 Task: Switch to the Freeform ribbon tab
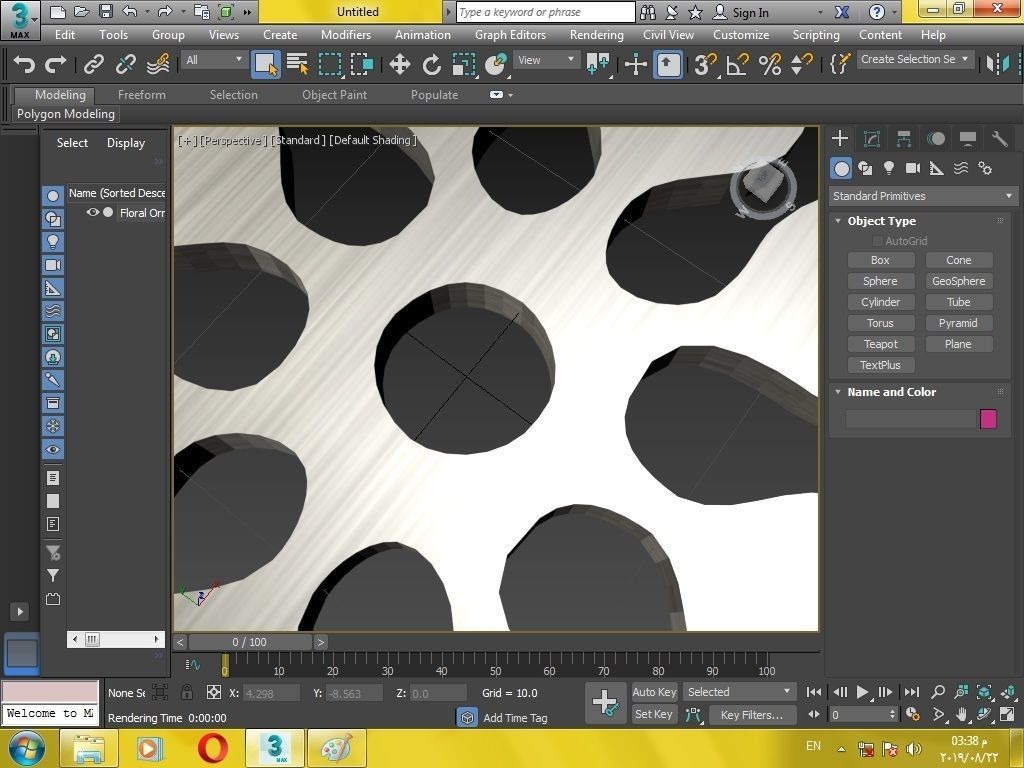[142, 95]
